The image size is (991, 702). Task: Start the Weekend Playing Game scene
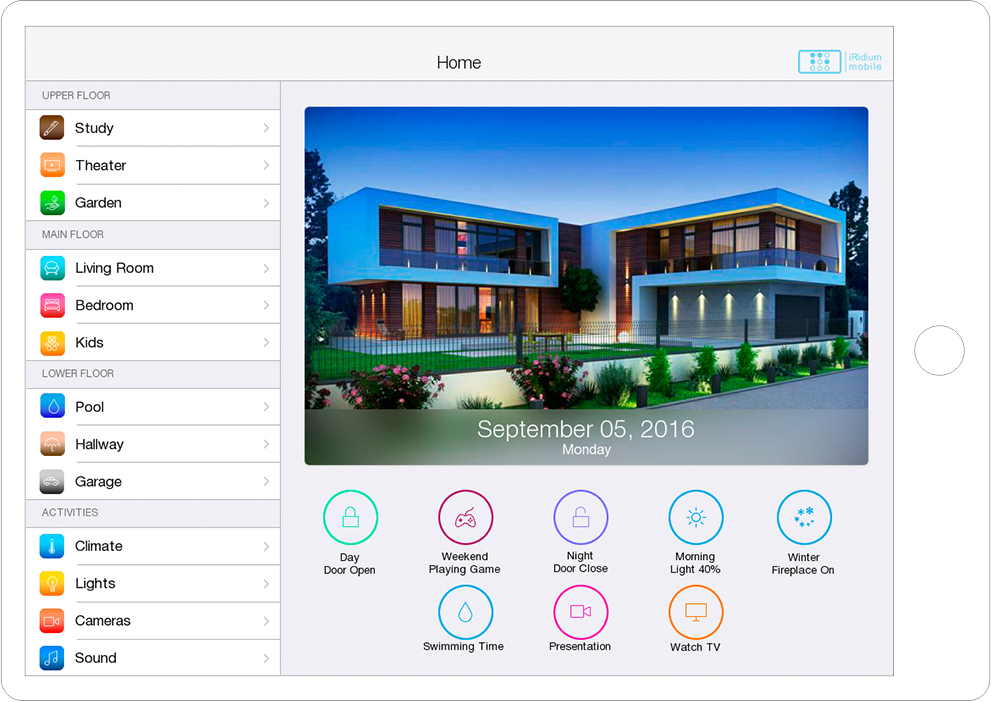pyautogui.click(x=465, y=518)
